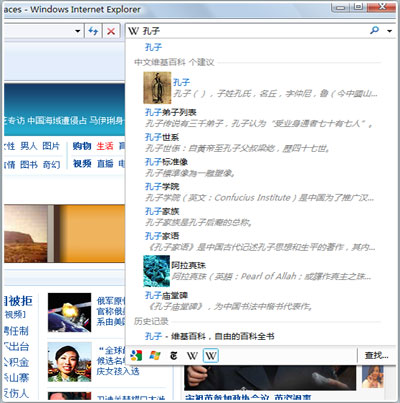This screenshot has height=403, width=400.
Task: Click the red Stop loading button
Action: [111, 31]
